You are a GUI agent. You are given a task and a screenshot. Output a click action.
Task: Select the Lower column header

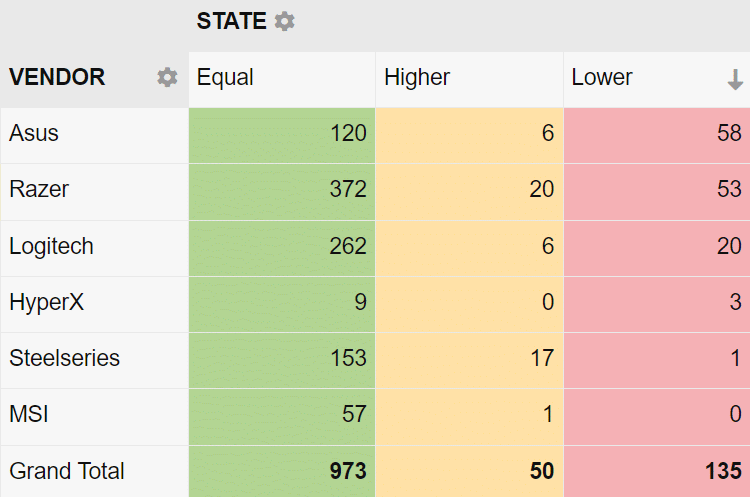602,77
